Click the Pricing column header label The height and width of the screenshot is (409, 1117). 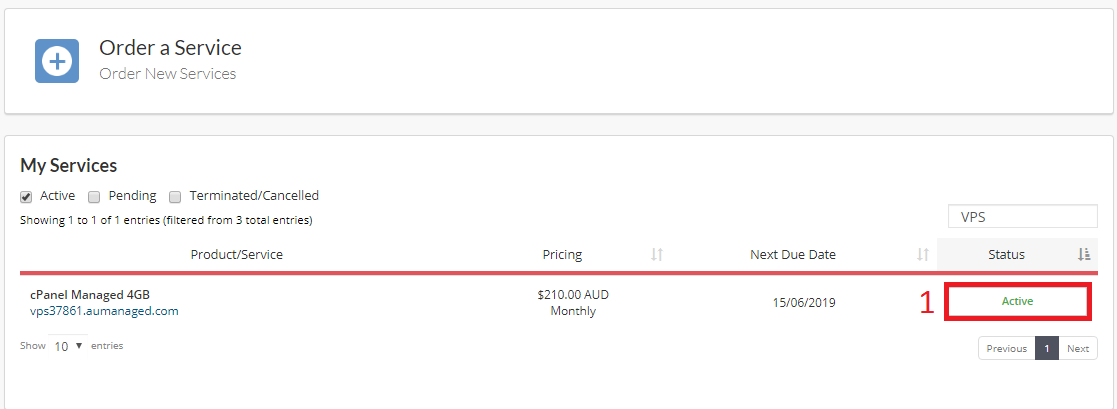562,254
